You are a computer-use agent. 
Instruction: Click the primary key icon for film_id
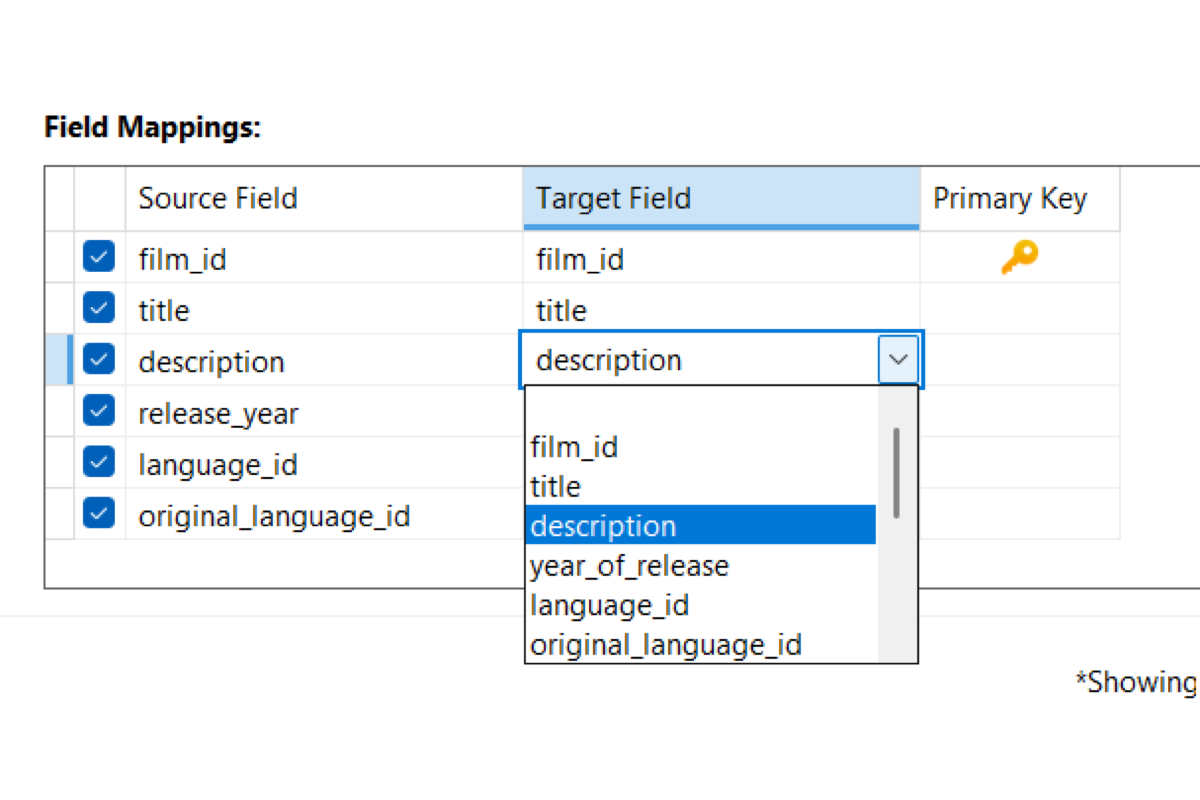point(1019,258)
